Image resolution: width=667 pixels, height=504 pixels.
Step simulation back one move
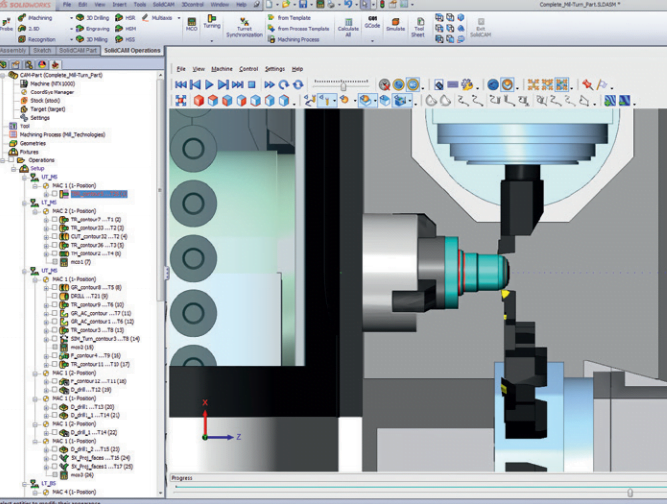tap(195, 85)
